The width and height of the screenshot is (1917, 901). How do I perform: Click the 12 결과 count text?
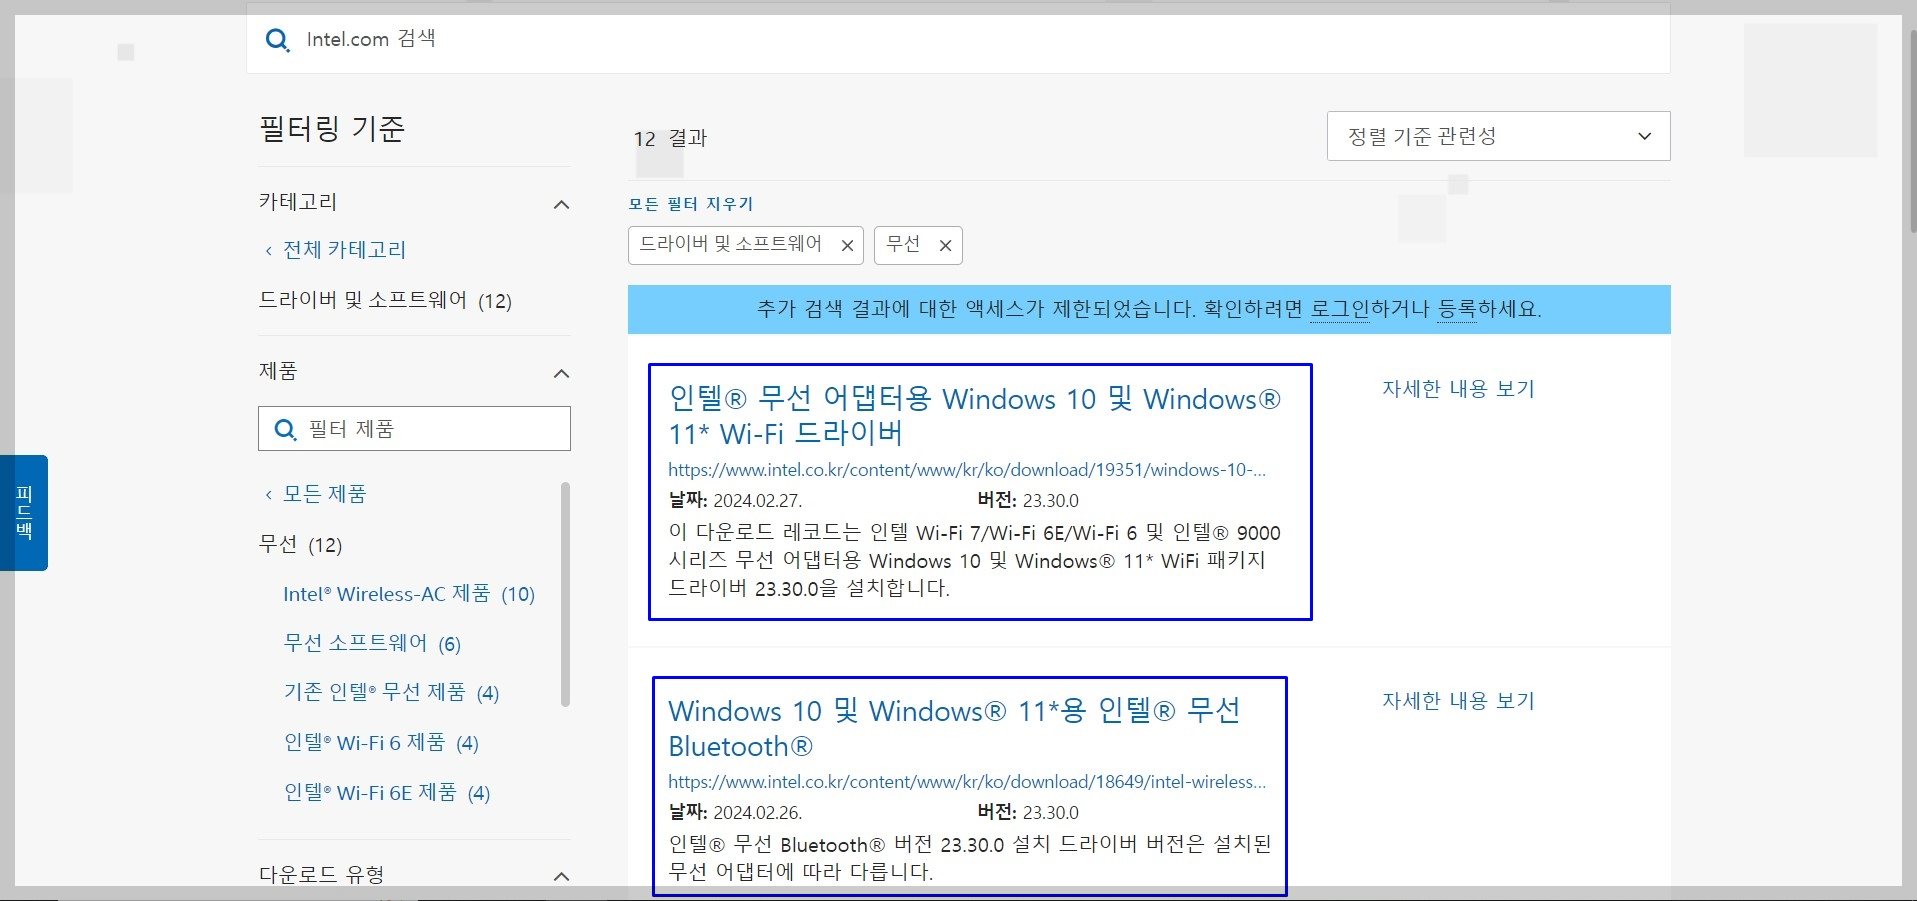670,139
